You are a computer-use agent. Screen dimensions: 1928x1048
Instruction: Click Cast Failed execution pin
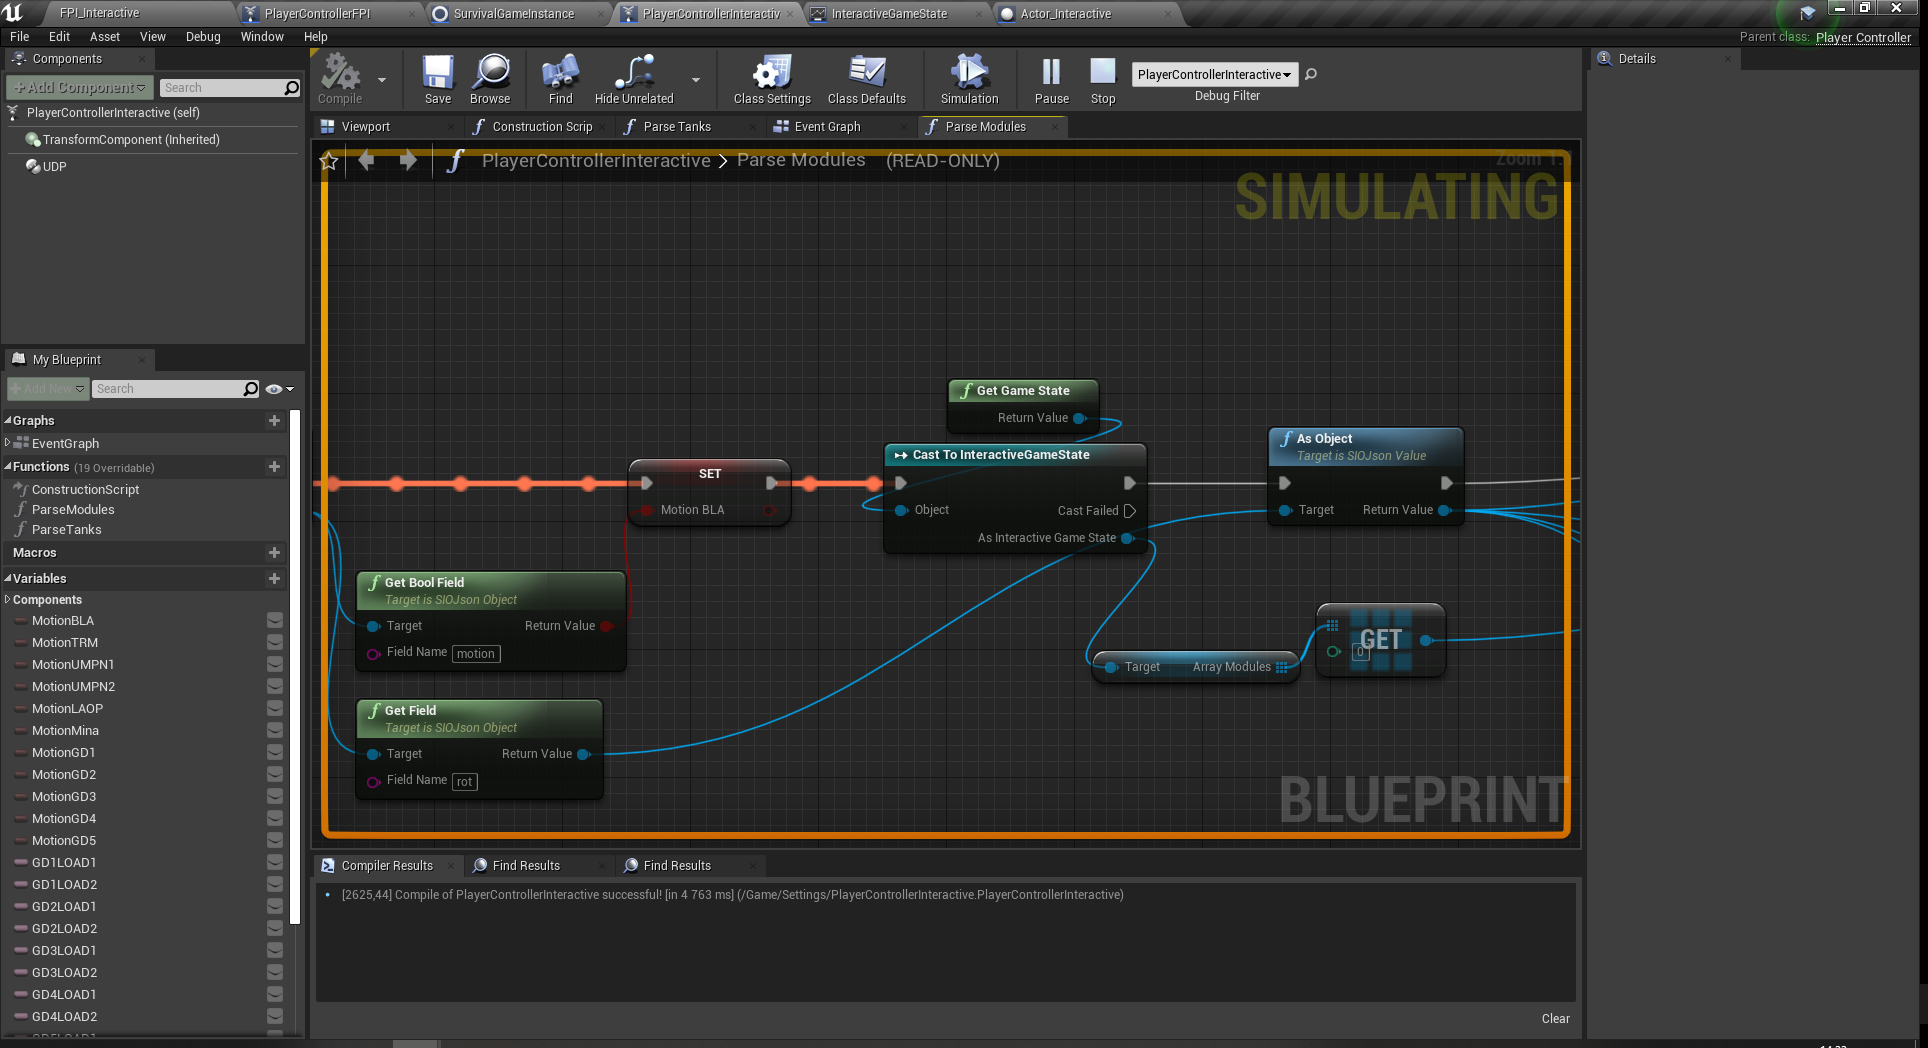click(1130, 511)
